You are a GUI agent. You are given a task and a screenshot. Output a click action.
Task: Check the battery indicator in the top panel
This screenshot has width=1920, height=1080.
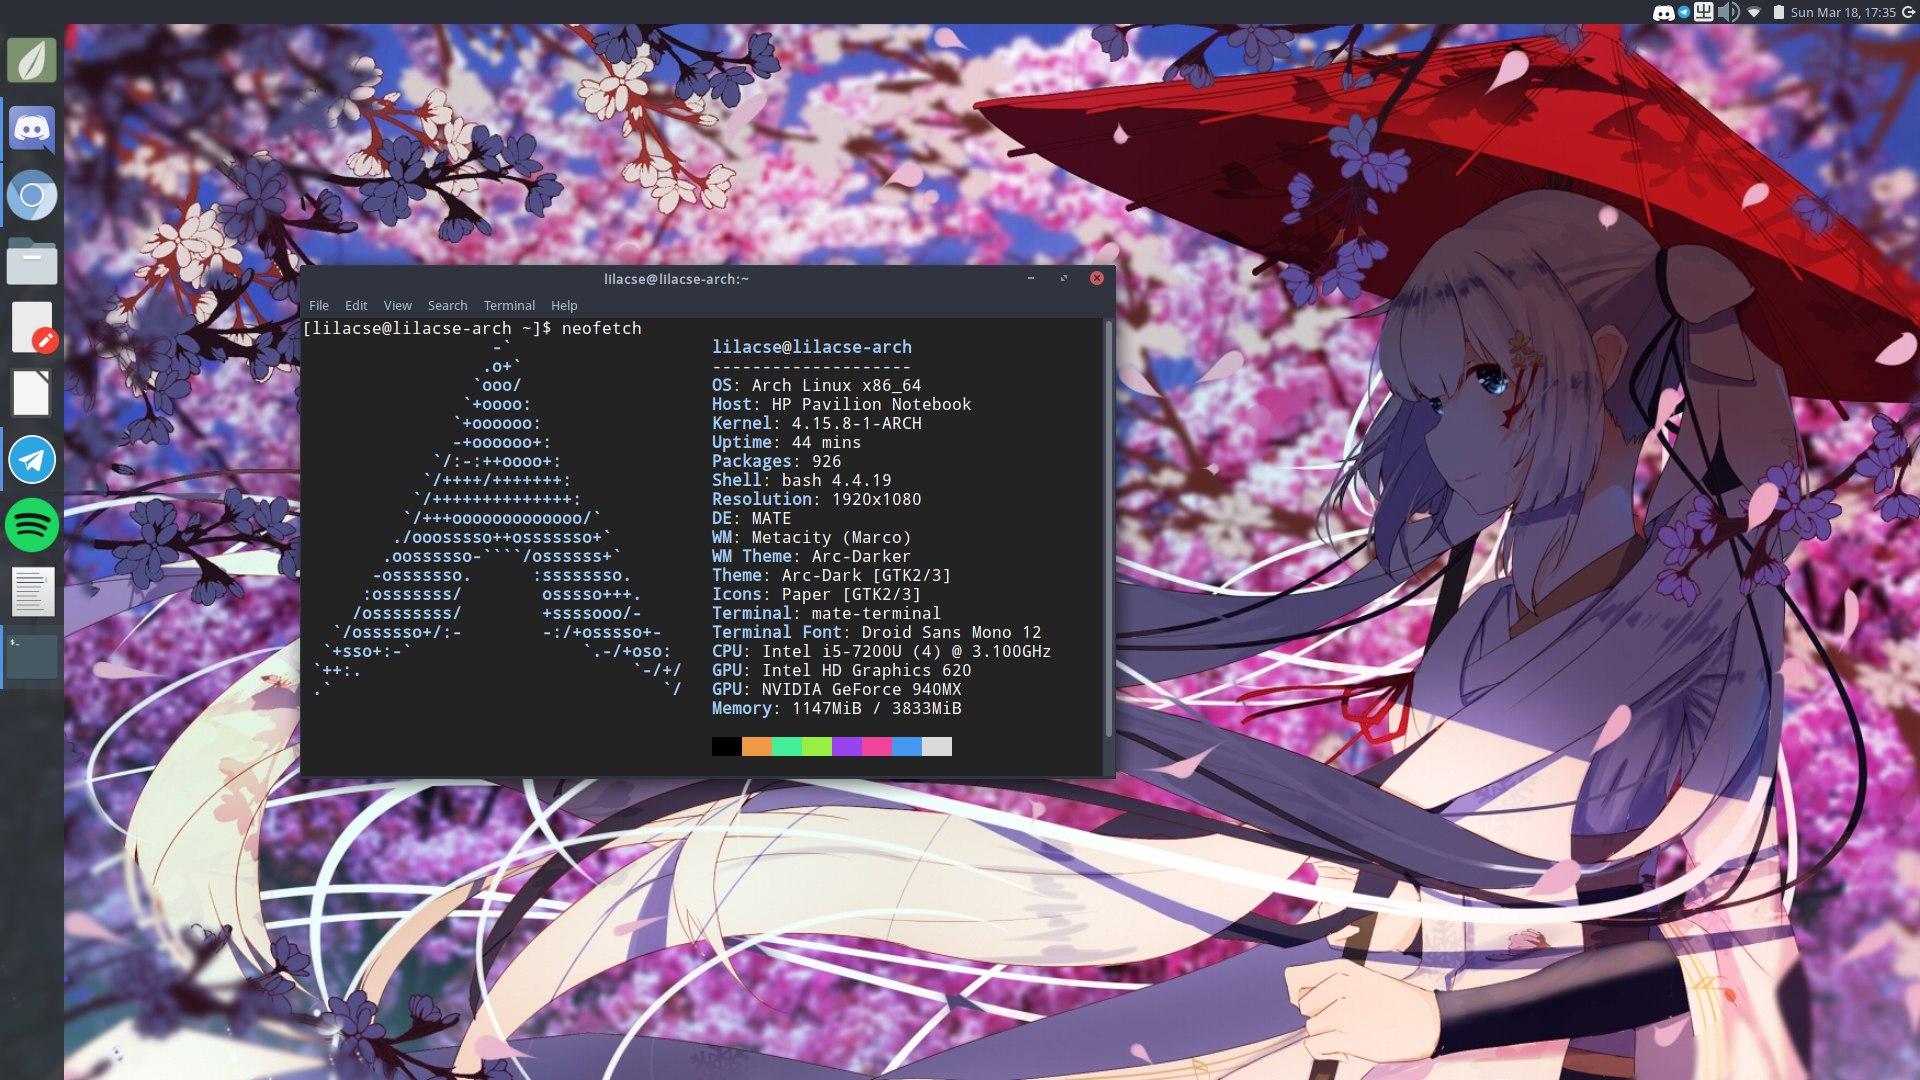(x=1778, y=12)
